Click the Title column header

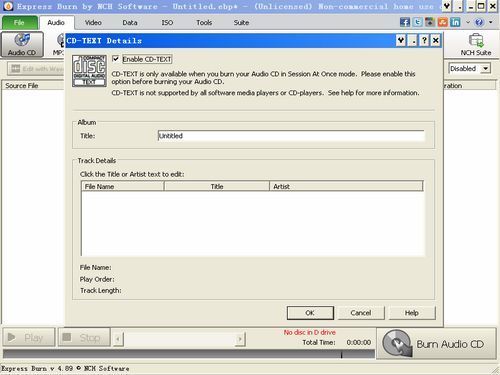pos(217,186)
